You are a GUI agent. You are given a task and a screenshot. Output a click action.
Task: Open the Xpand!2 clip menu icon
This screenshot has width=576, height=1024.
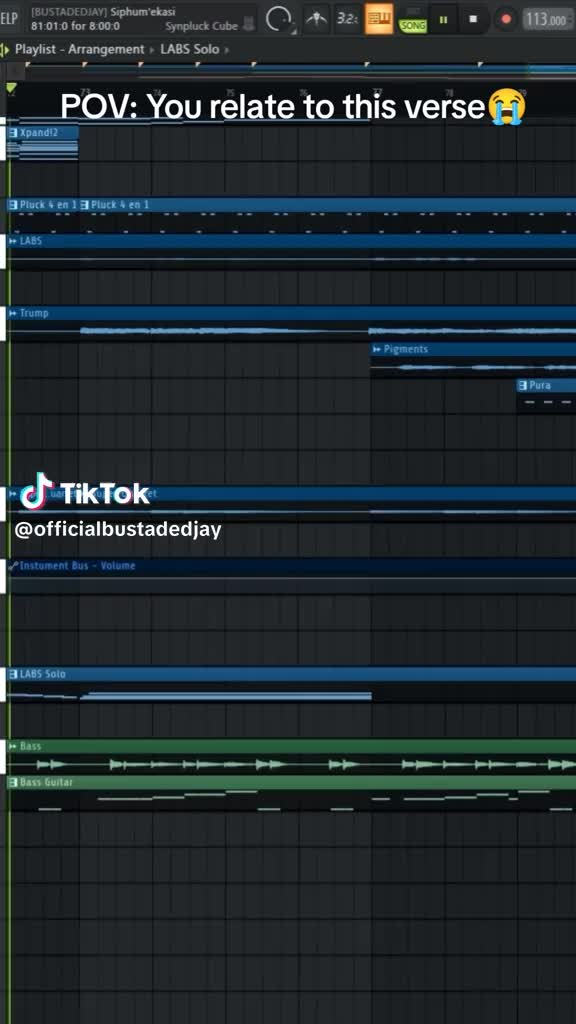(12, 133)
